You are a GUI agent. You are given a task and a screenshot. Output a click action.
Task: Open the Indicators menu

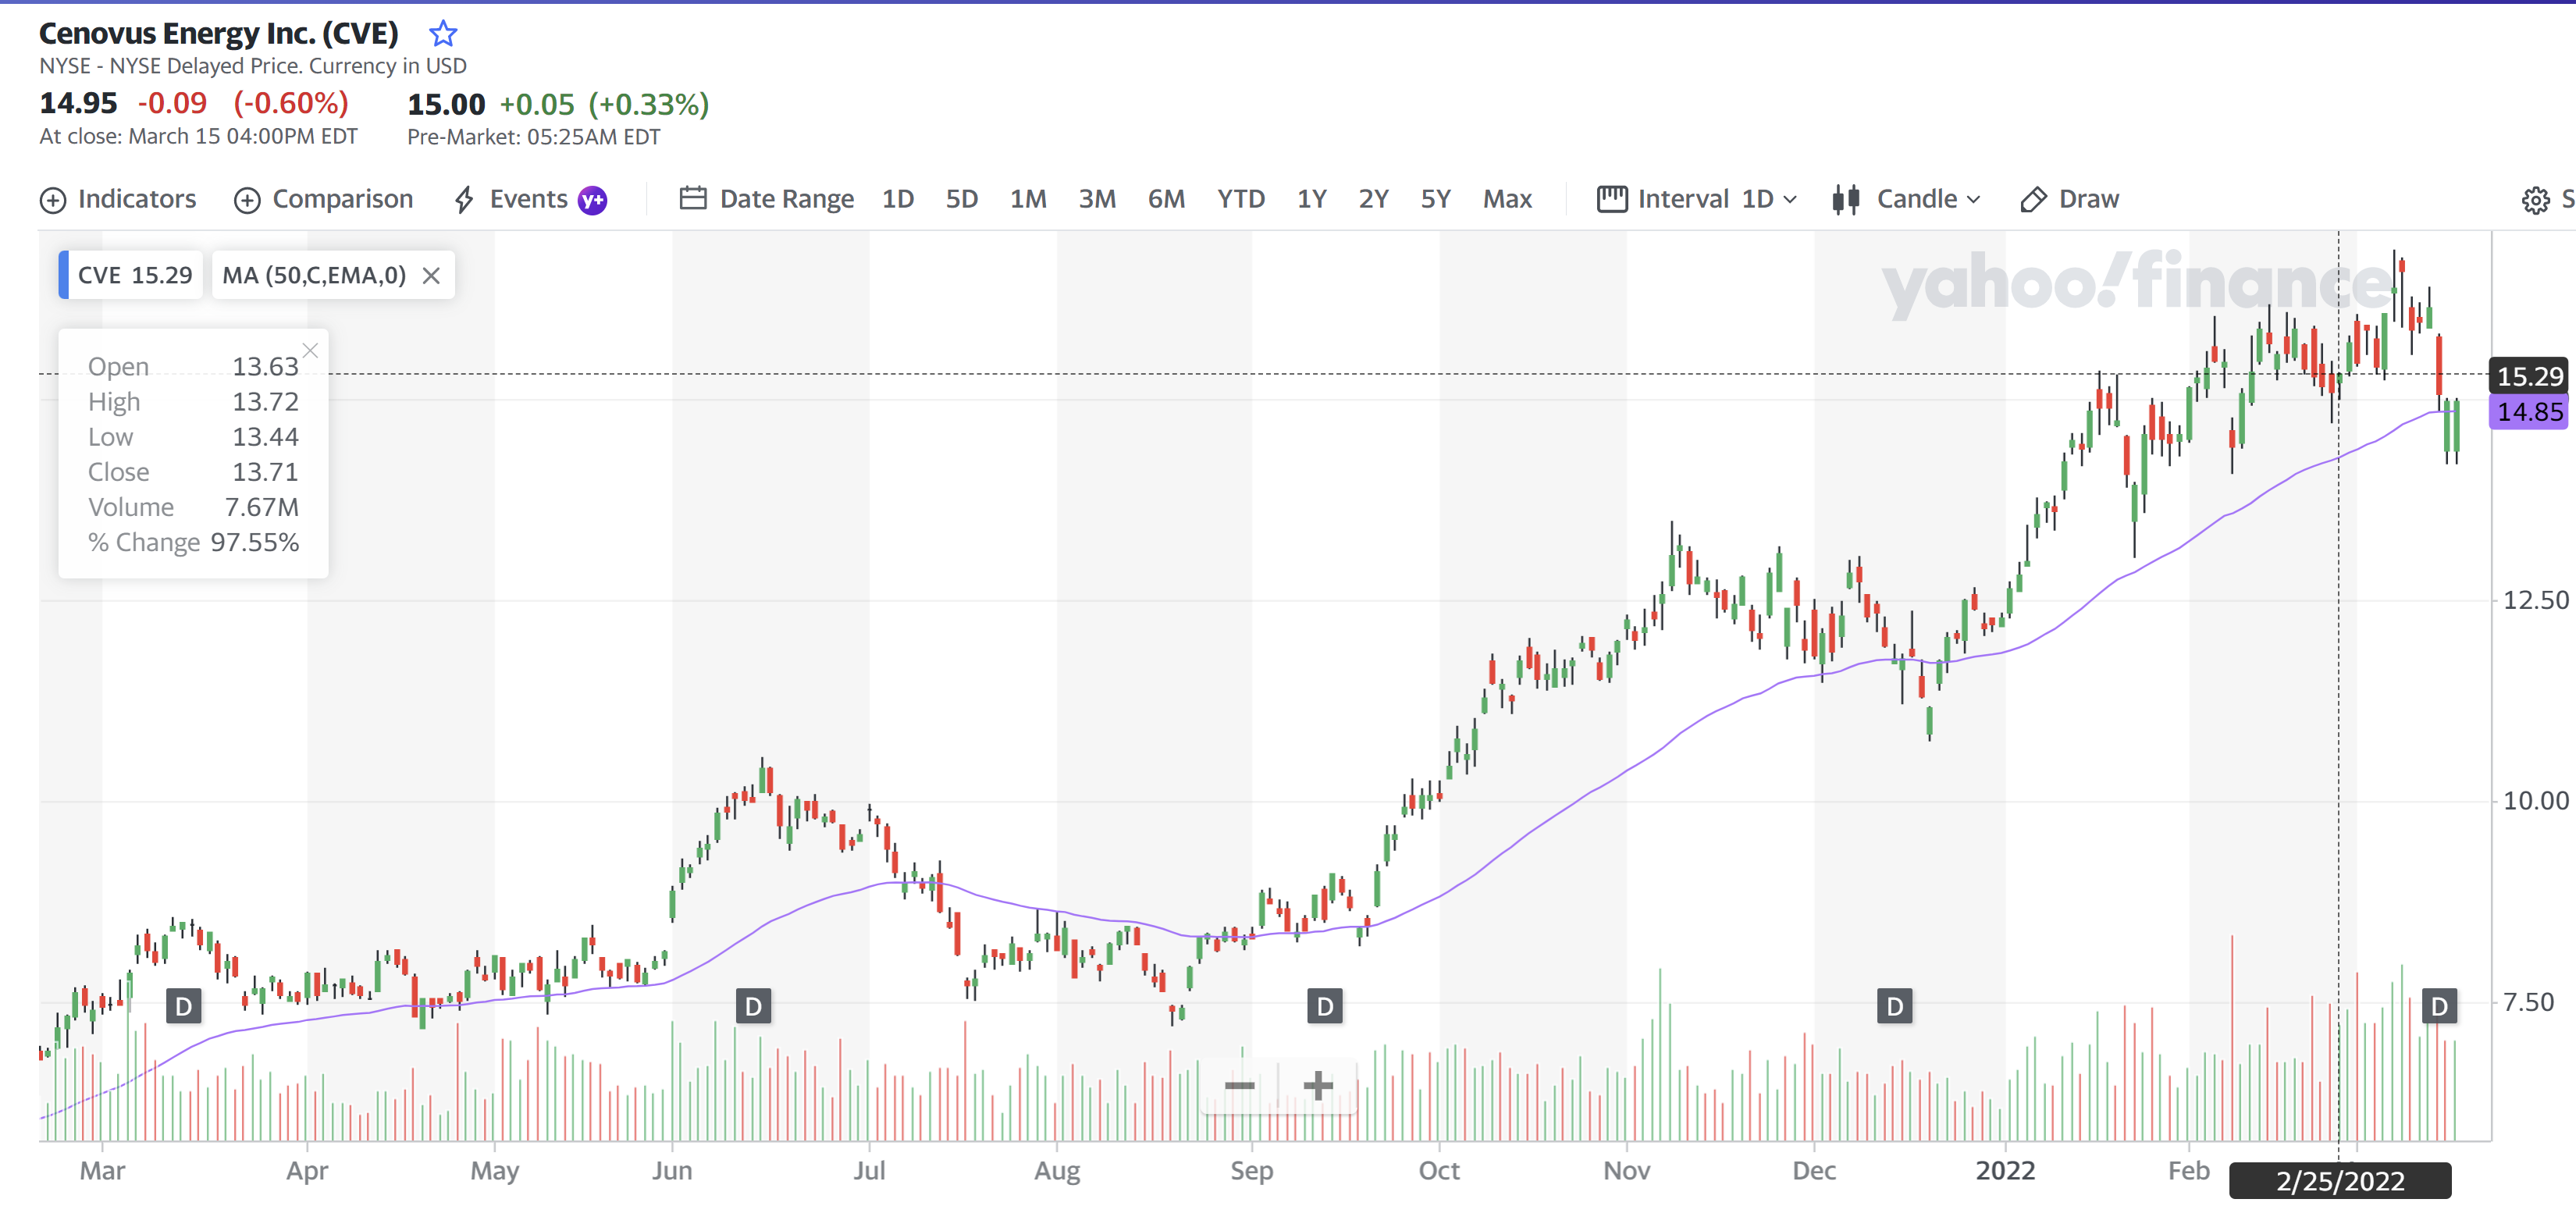[x=118, y=199]
